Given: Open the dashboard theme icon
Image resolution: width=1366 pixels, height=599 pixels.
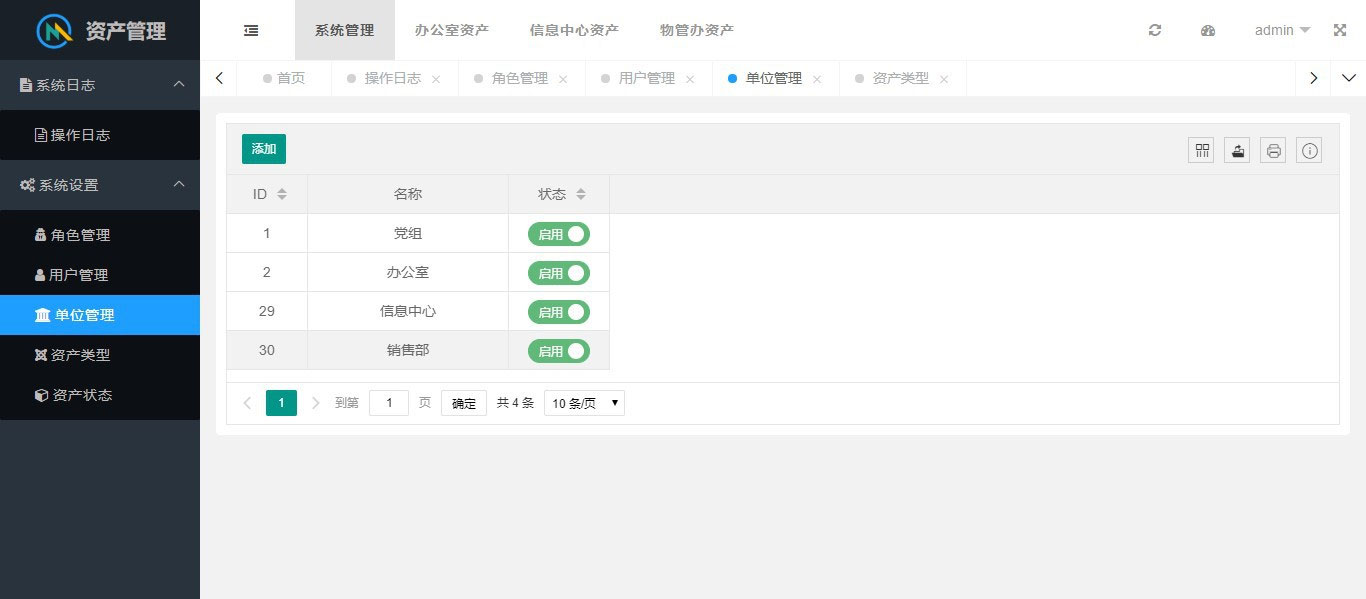Looking at the screenshot, I should [x=1208, y=30].
